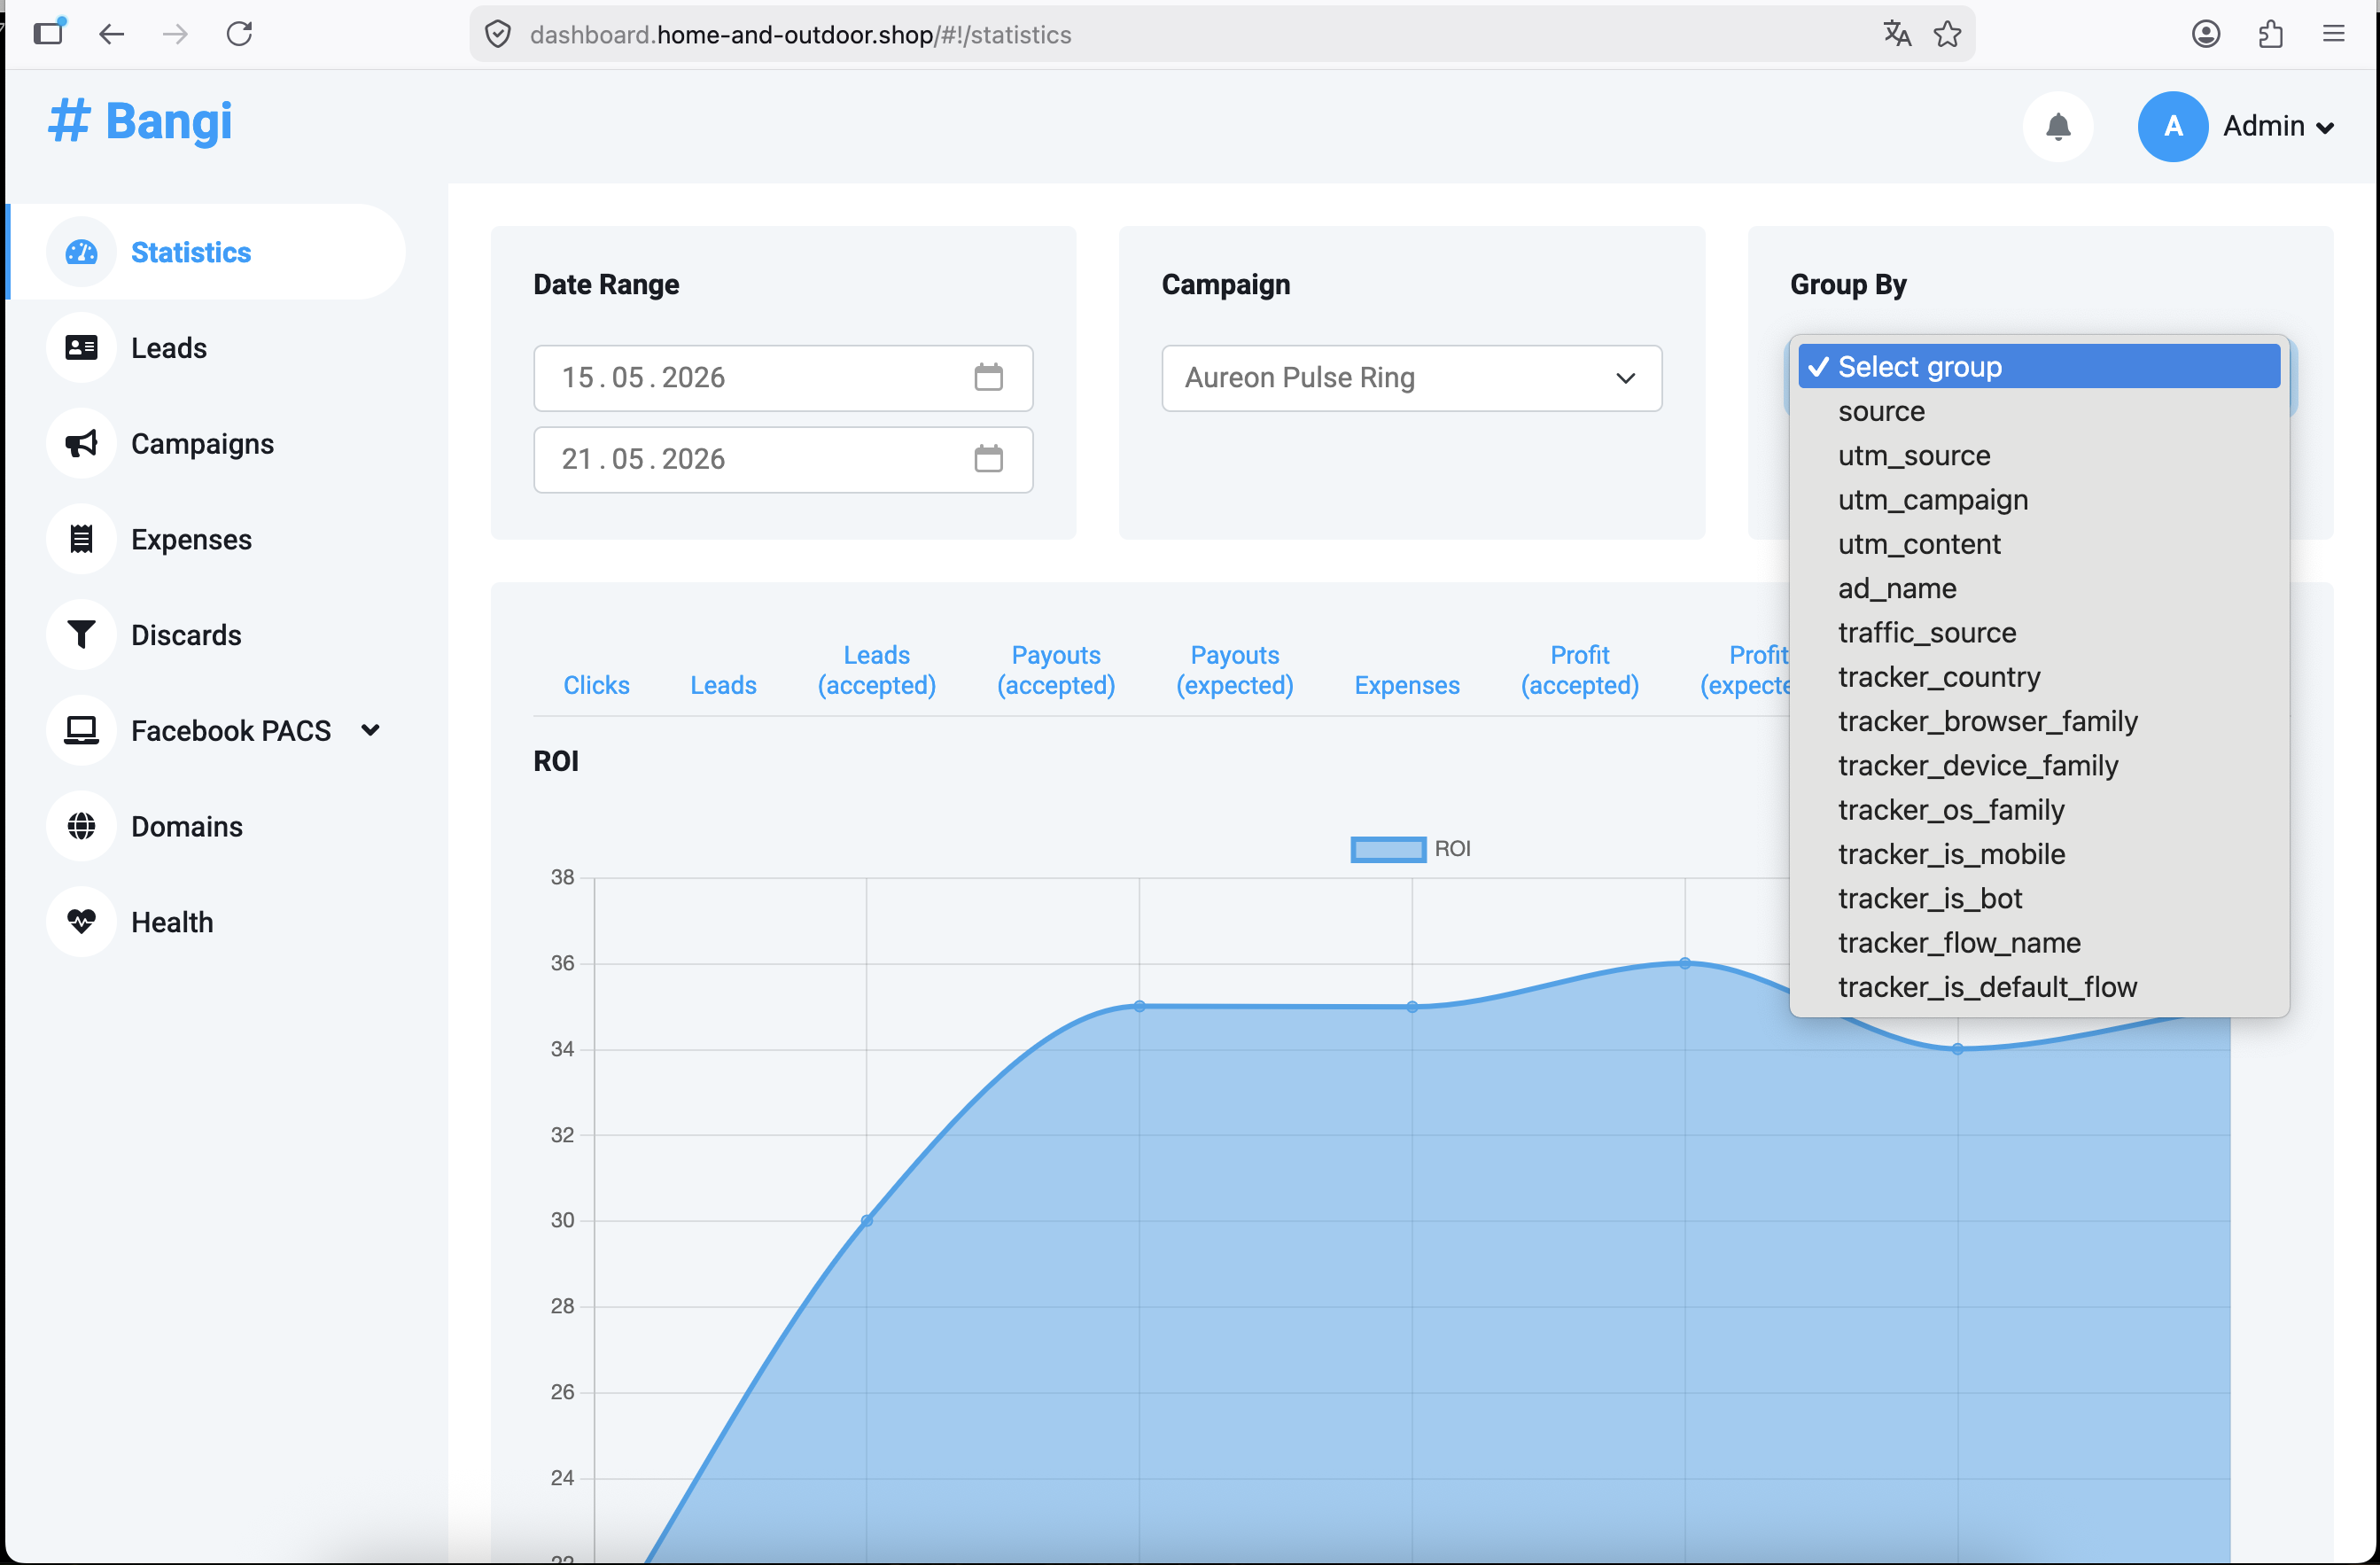
Task: Click the Expenses receipt icon
Action: click(x=81, y=539)
